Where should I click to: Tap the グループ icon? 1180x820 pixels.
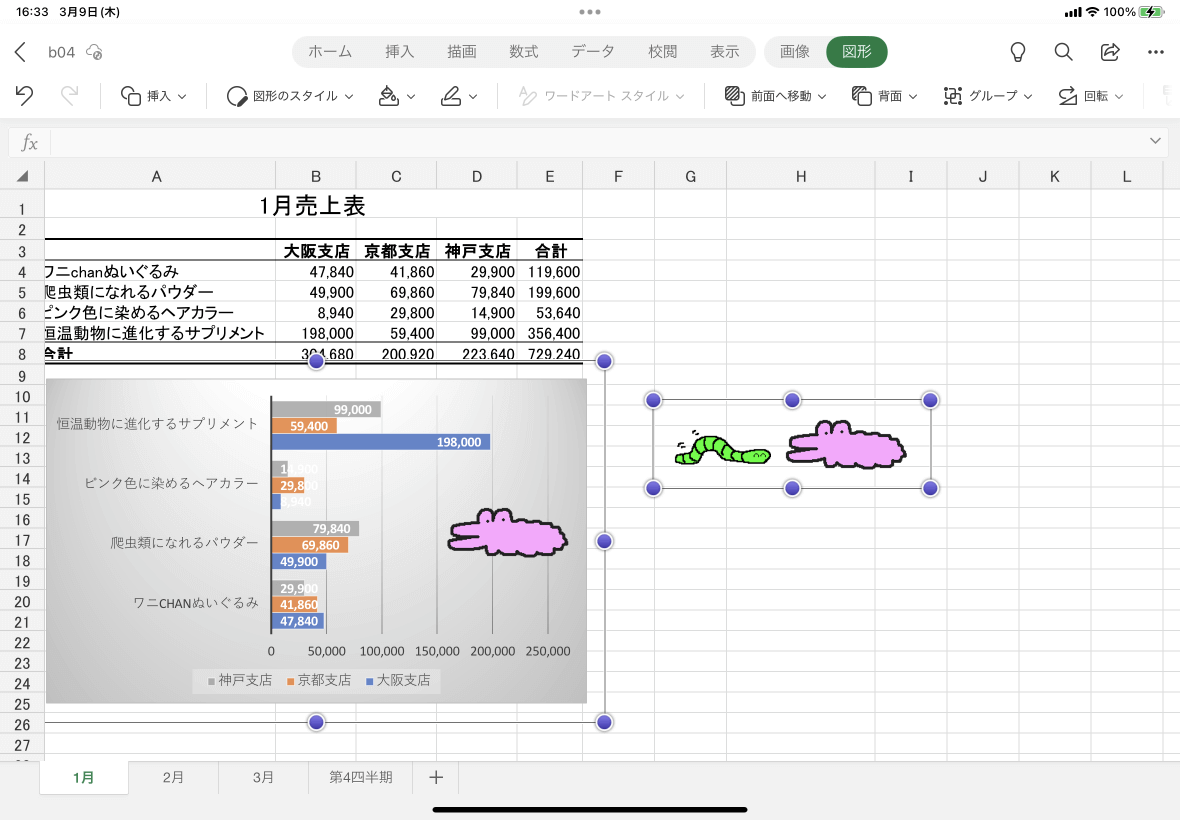(x=953, y=96)
